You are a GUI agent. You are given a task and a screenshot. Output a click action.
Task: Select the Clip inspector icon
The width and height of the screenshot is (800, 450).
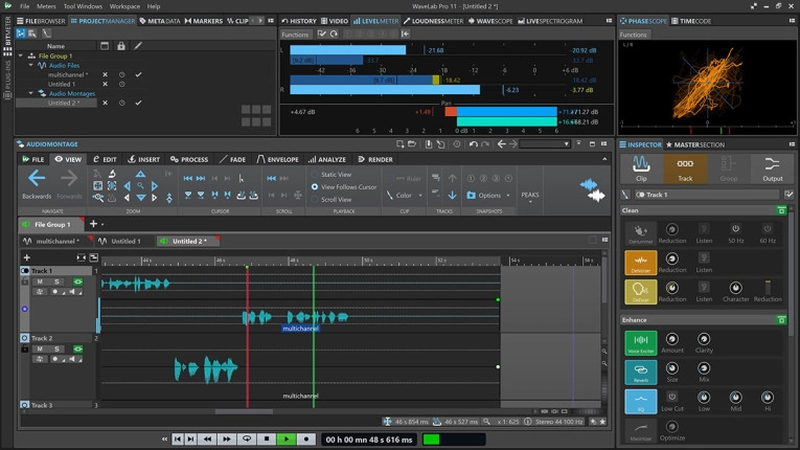tap(641, 165)
